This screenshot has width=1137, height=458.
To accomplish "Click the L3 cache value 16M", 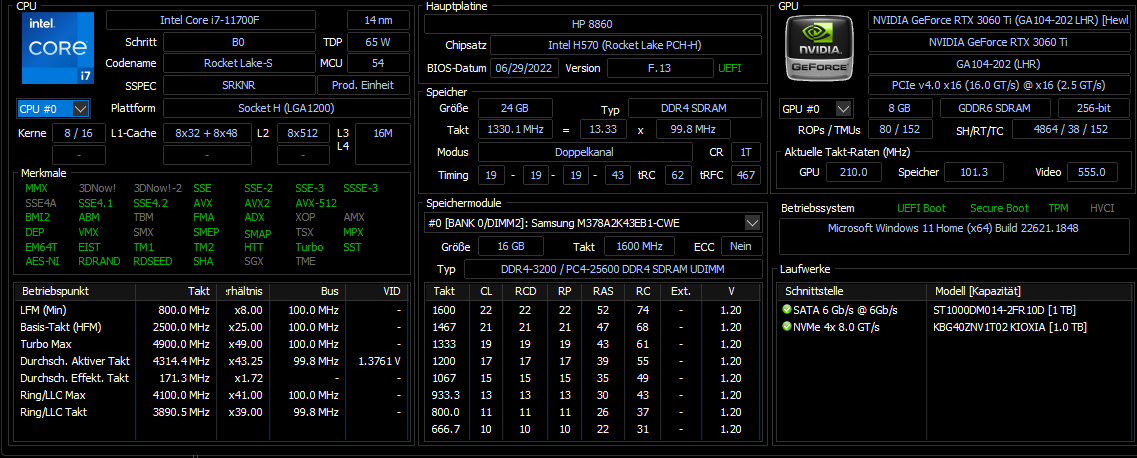I will point(383,133).
